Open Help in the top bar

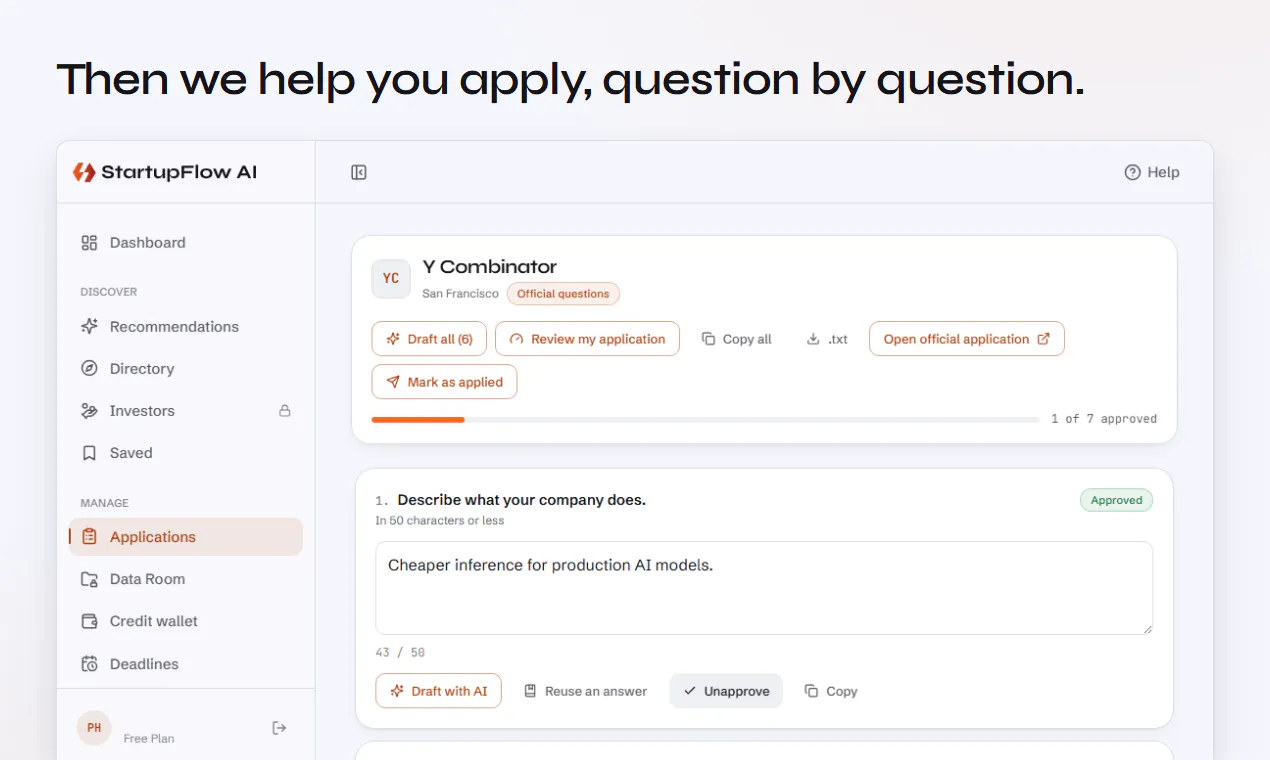click(1152, 172)
